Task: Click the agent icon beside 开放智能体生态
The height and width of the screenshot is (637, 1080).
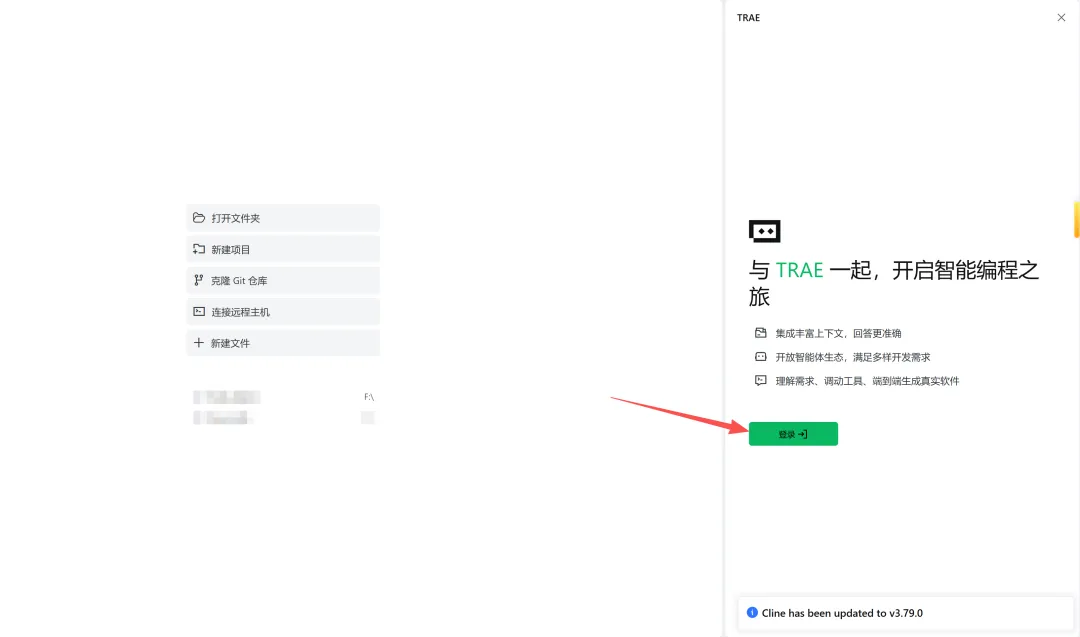Action: point(760,357)
